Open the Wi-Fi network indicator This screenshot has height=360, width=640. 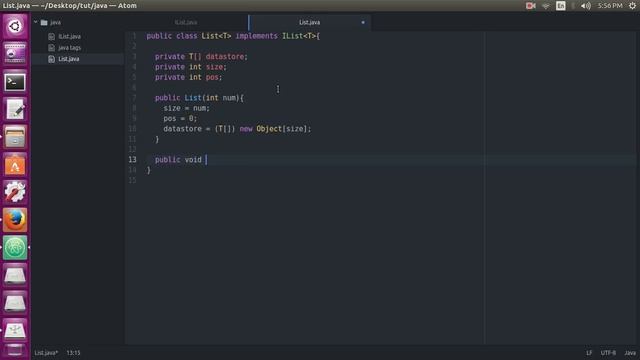pyautogui.click(x=546, y=6)
